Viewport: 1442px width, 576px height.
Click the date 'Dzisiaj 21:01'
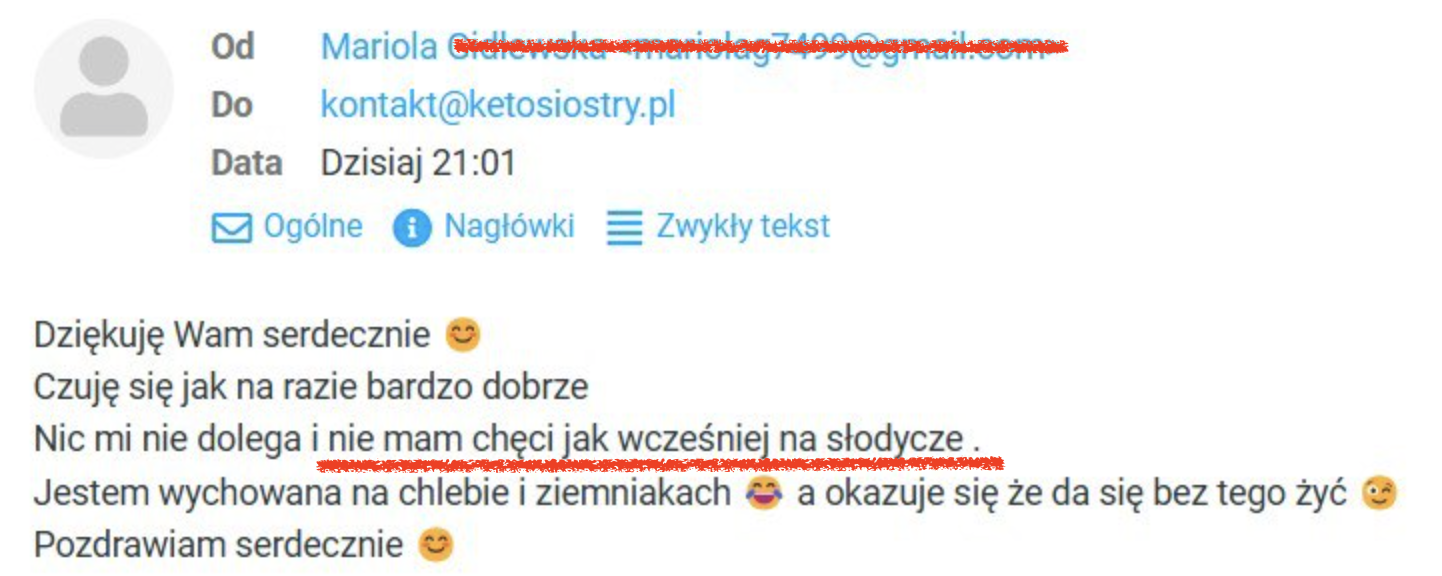[418, 163]
